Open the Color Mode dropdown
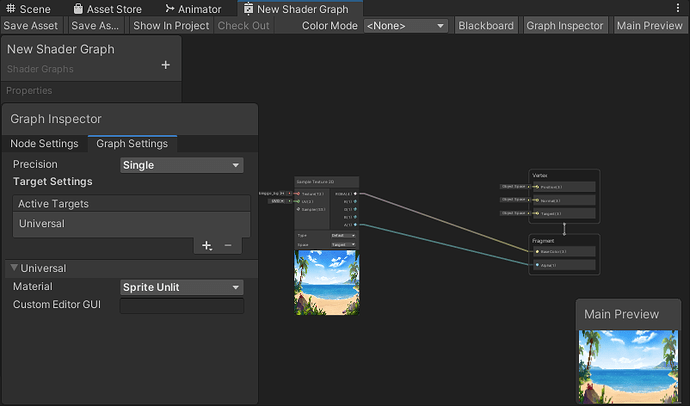Screen dimensions: 690x406 405,26
